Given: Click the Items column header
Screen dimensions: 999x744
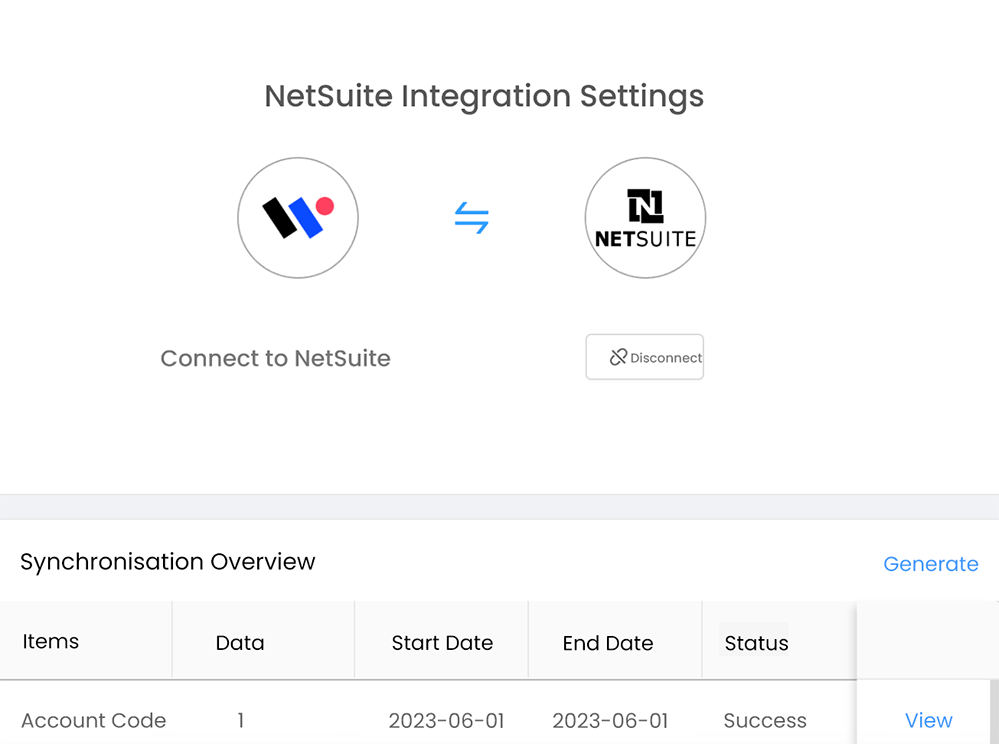Looking at the screenshot, I should click(x=50, y=641).
